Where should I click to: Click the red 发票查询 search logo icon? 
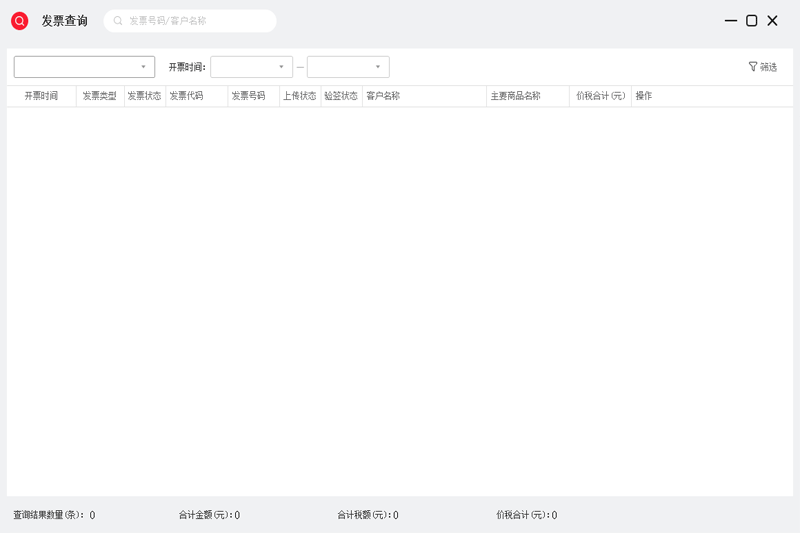(x=19, y=21)
